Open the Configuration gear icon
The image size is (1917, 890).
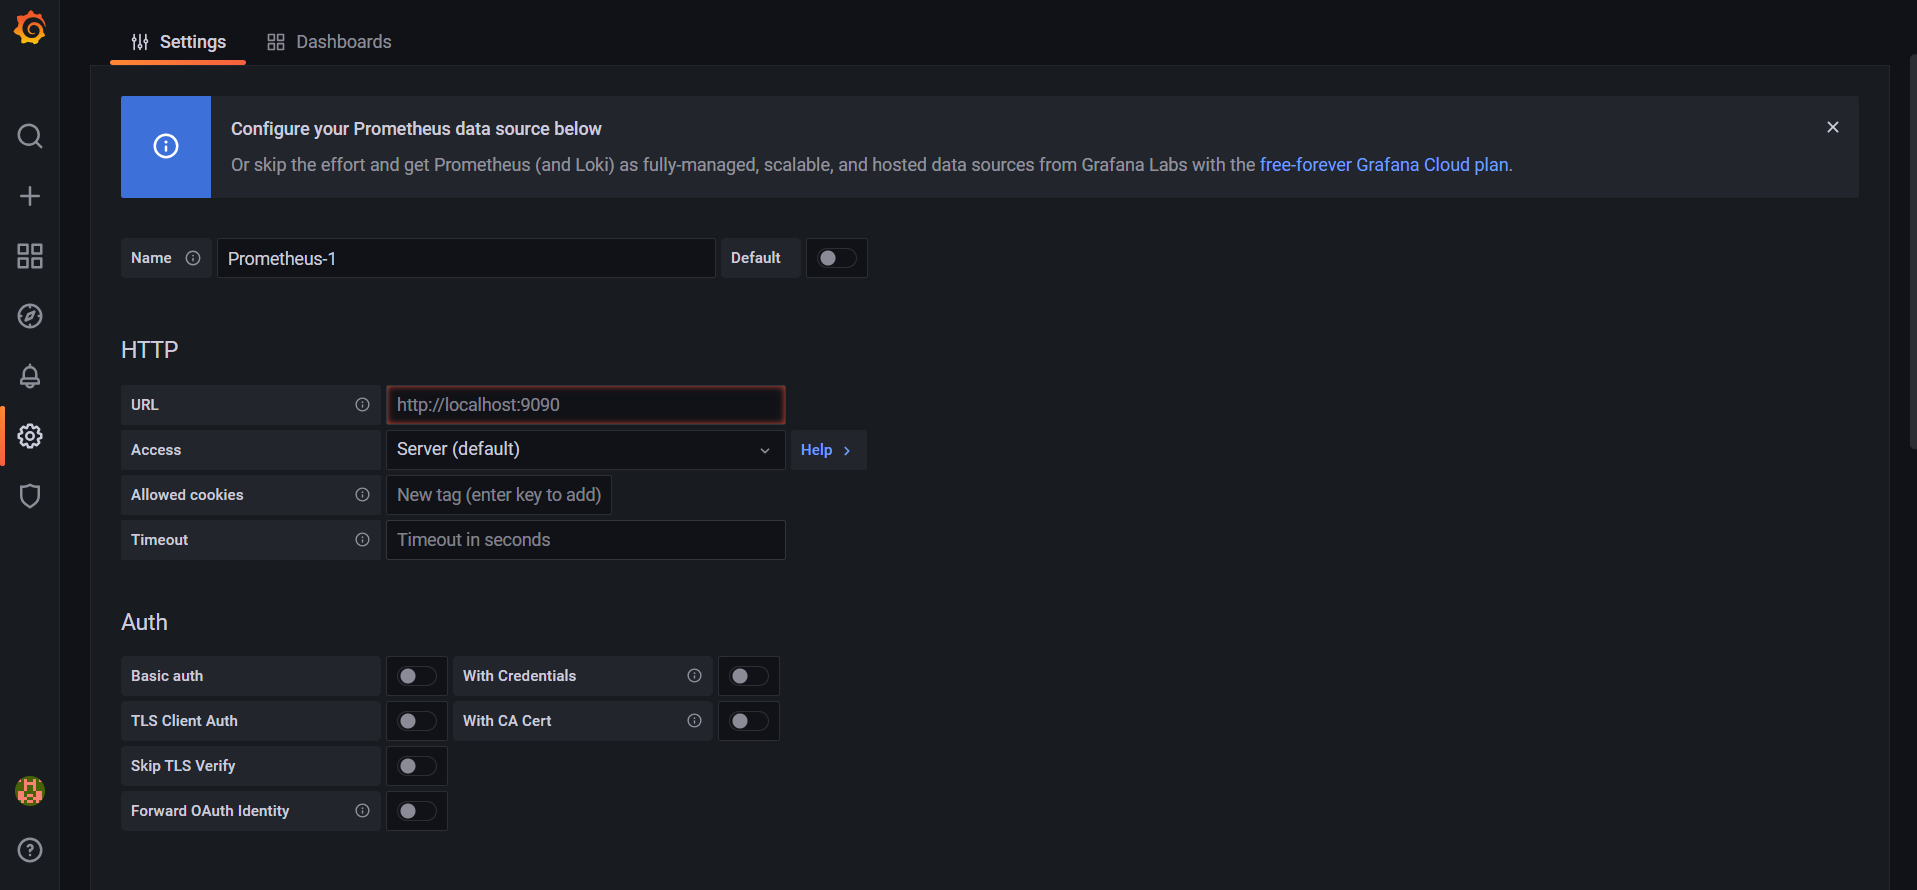pos(30,436)
